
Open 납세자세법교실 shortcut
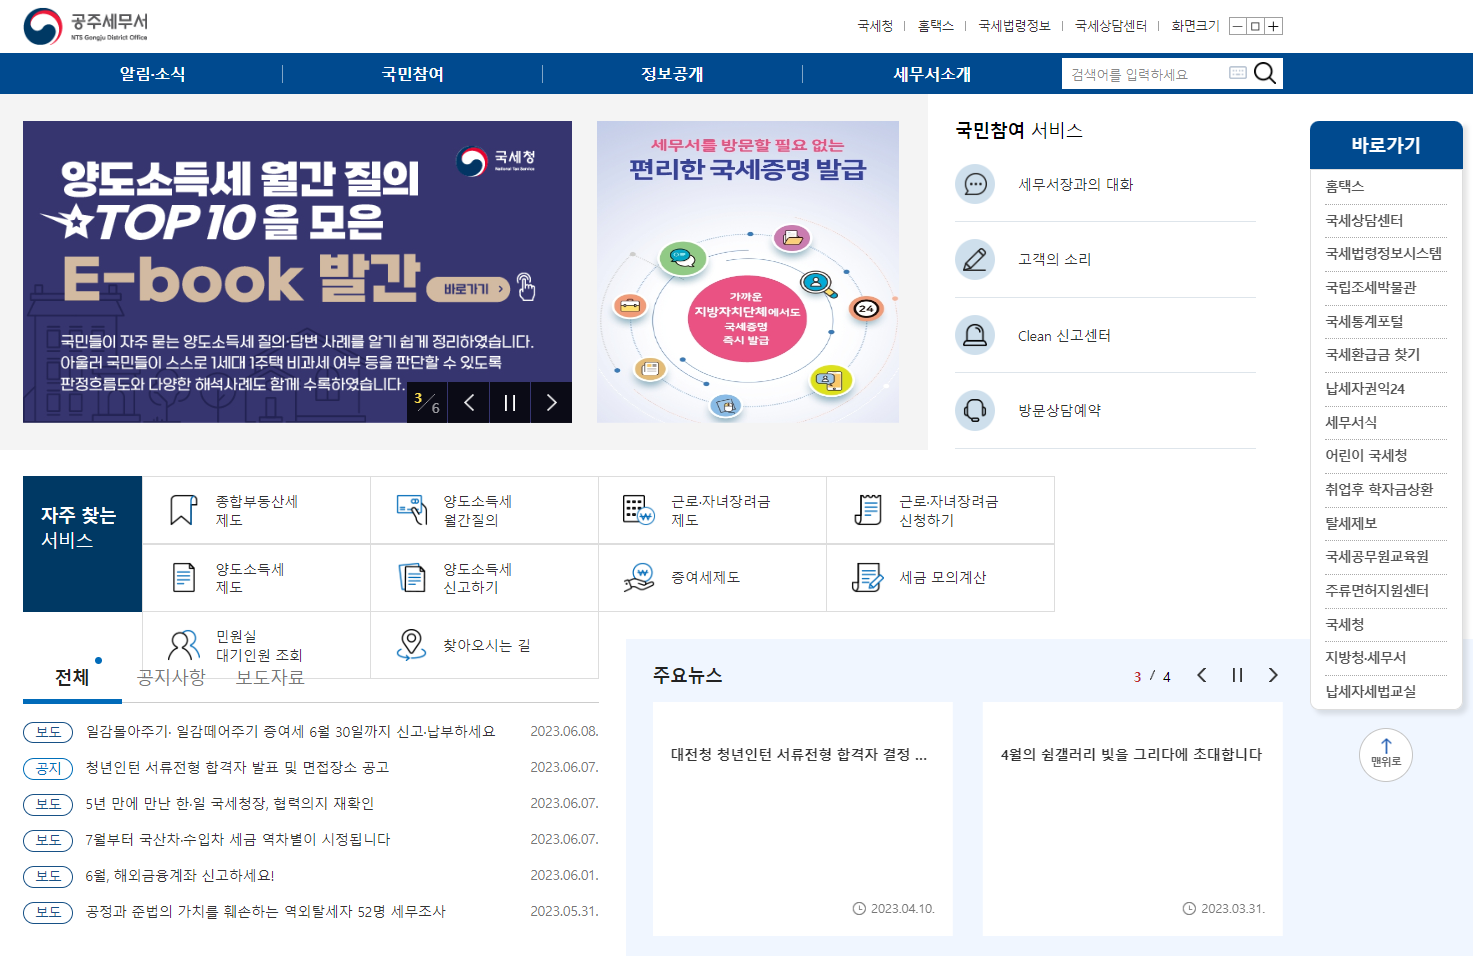tap(1371, 692)
